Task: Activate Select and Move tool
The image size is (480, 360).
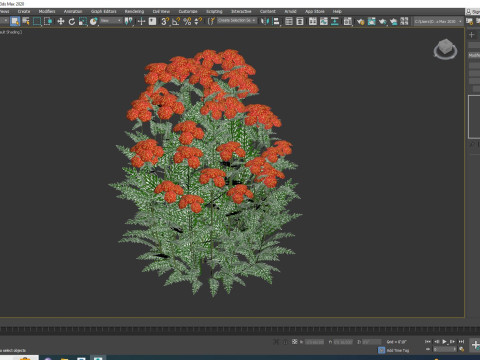Action: pos(61,21)
